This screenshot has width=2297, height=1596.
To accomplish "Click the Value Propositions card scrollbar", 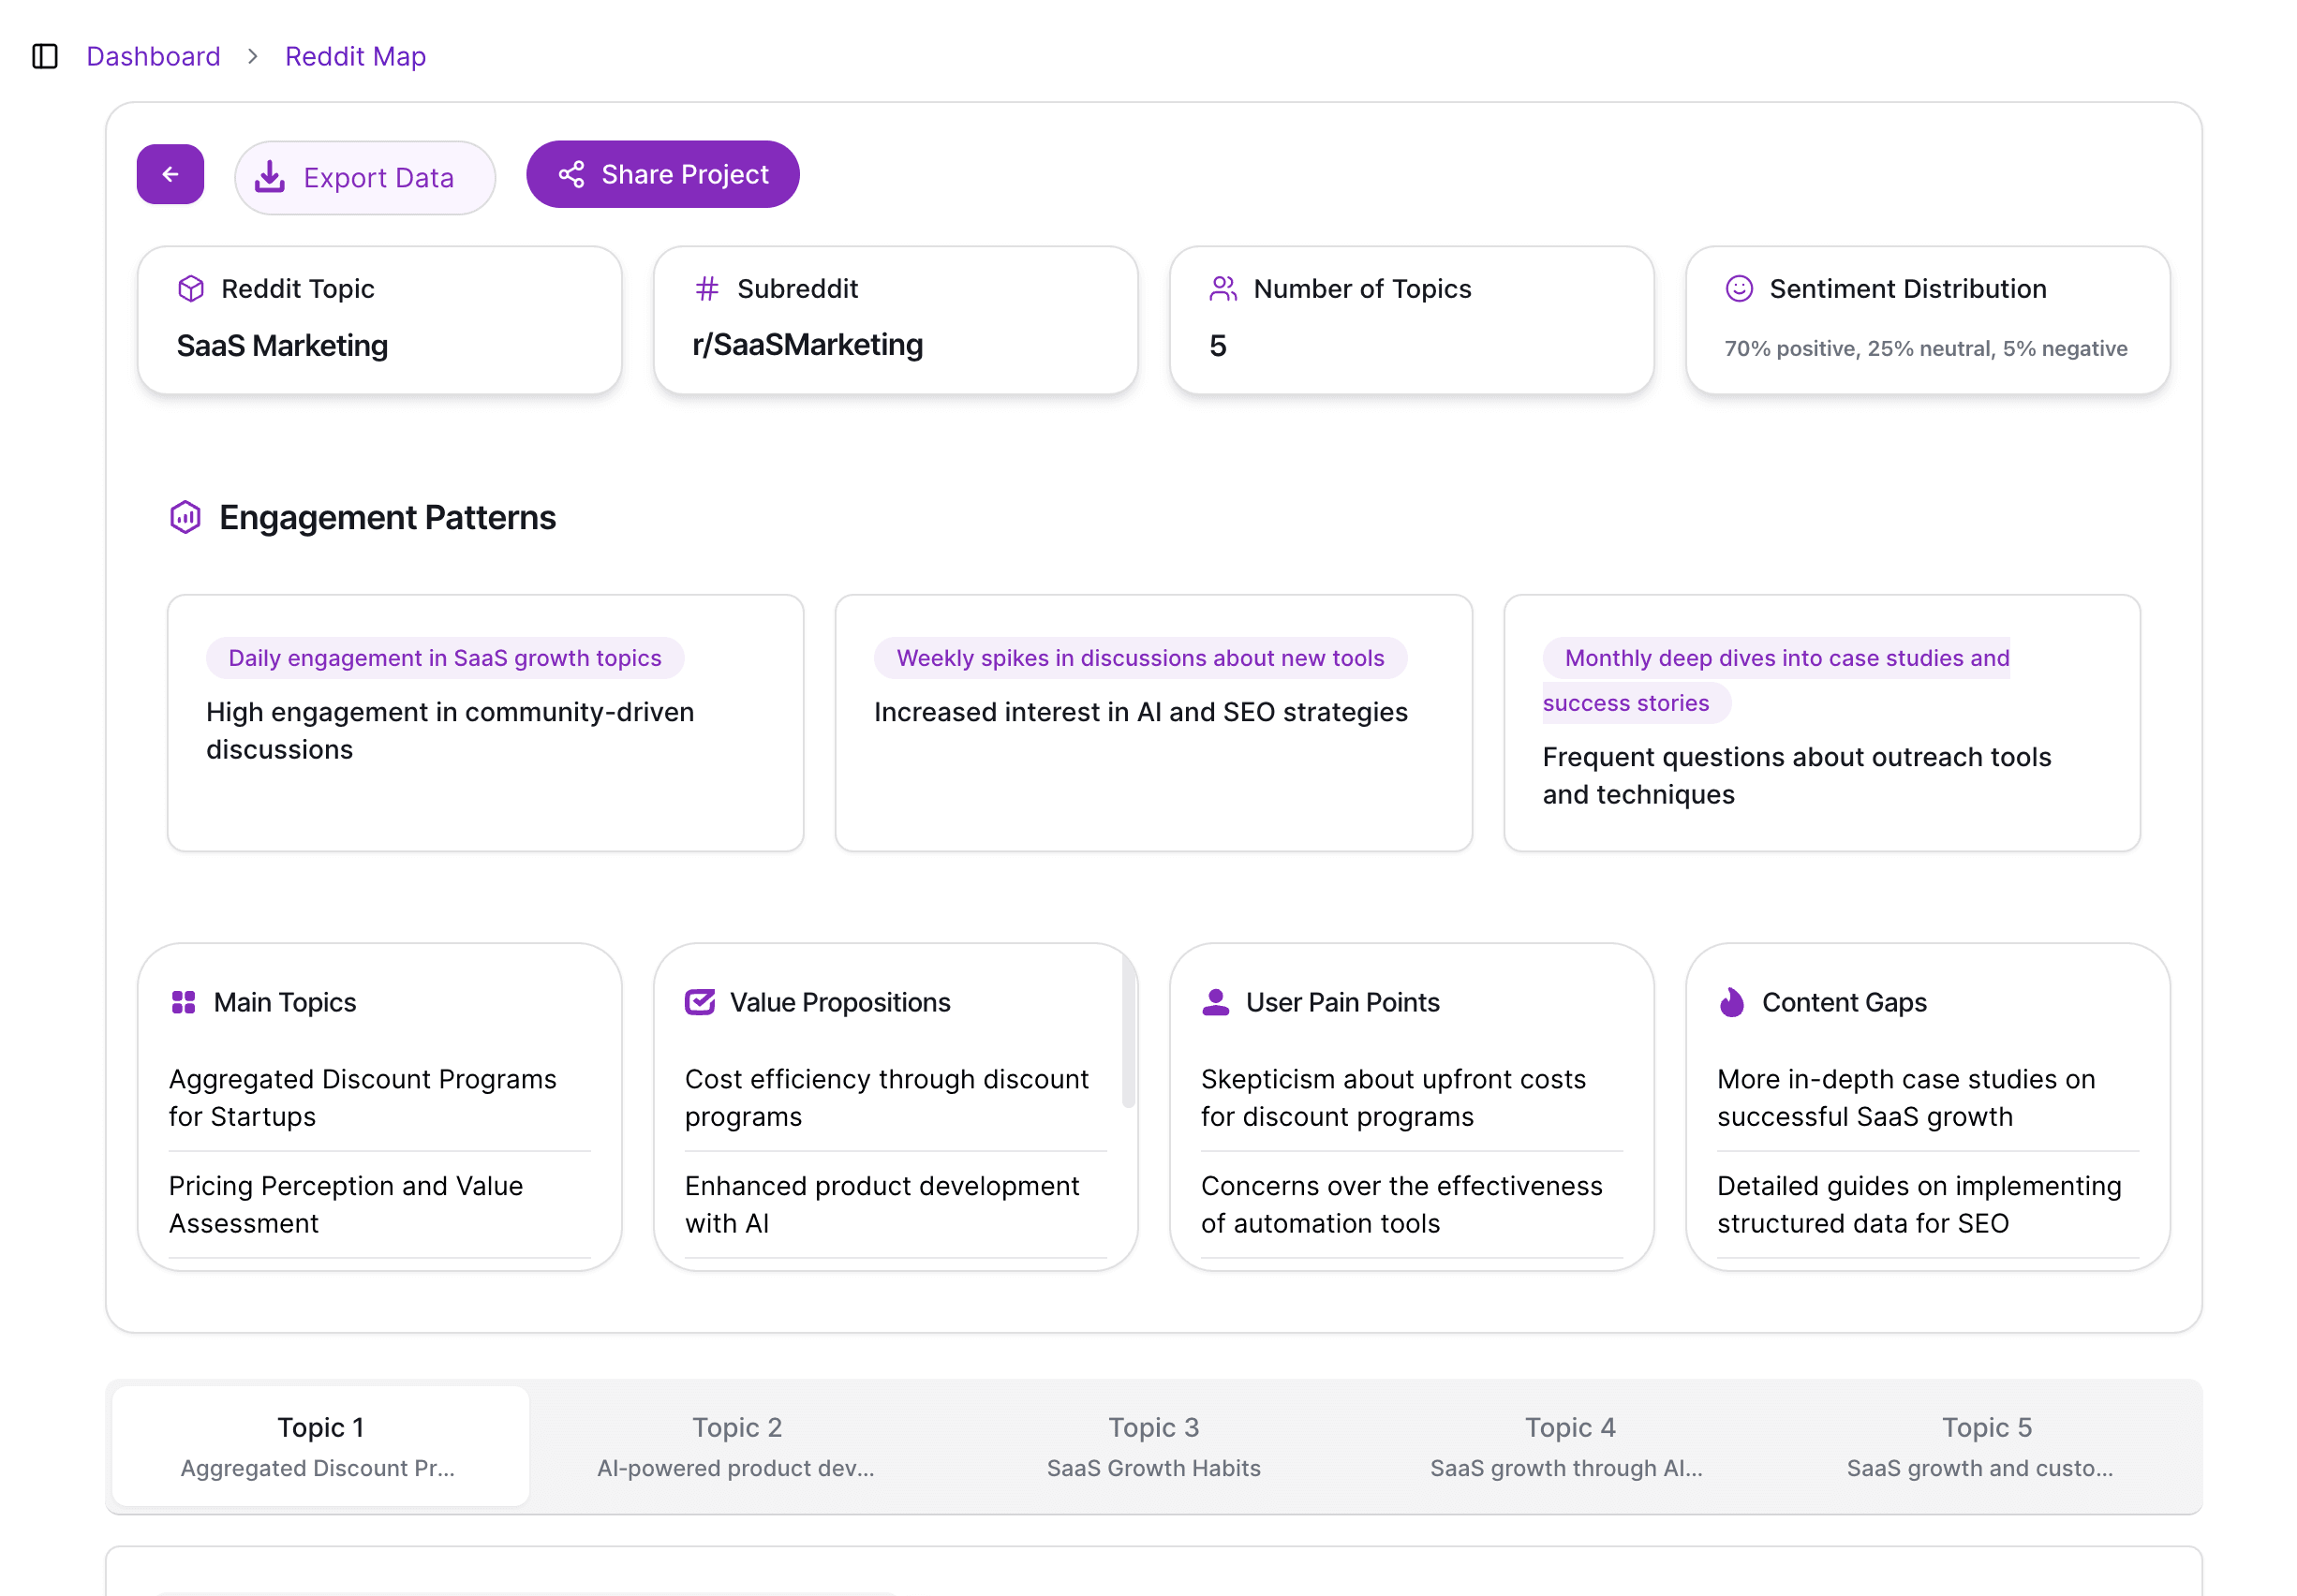I will pos(1128,1030).
